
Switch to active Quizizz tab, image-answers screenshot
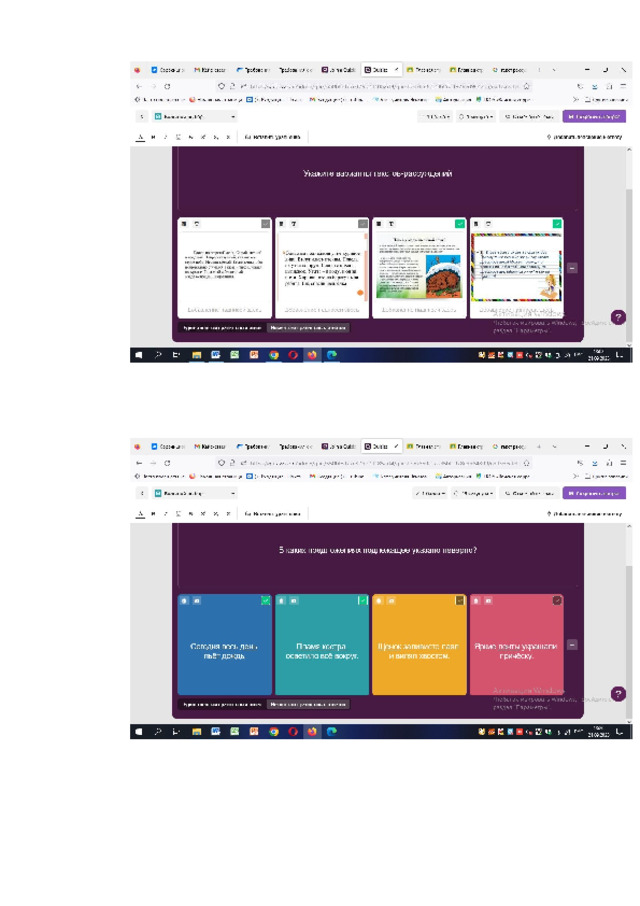click(x=381, y=70)
